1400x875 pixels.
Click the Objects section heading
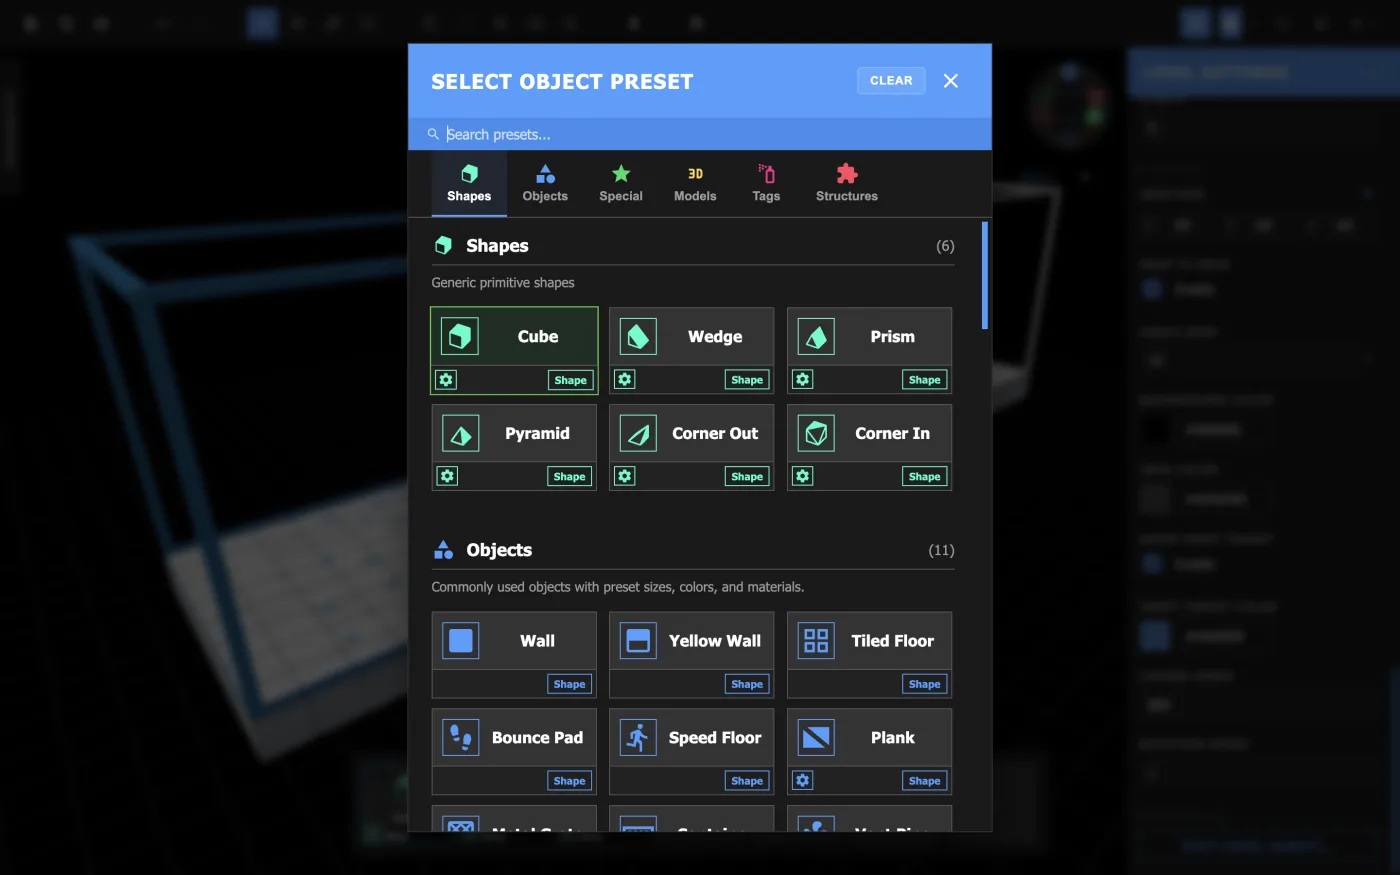[499, 550]
